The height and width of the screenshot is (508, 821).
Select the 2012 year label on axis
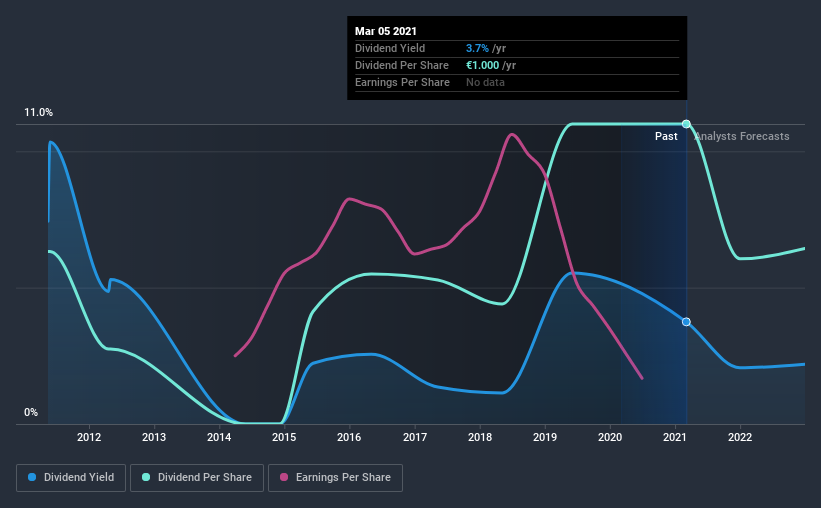click(x=89, y=437)
